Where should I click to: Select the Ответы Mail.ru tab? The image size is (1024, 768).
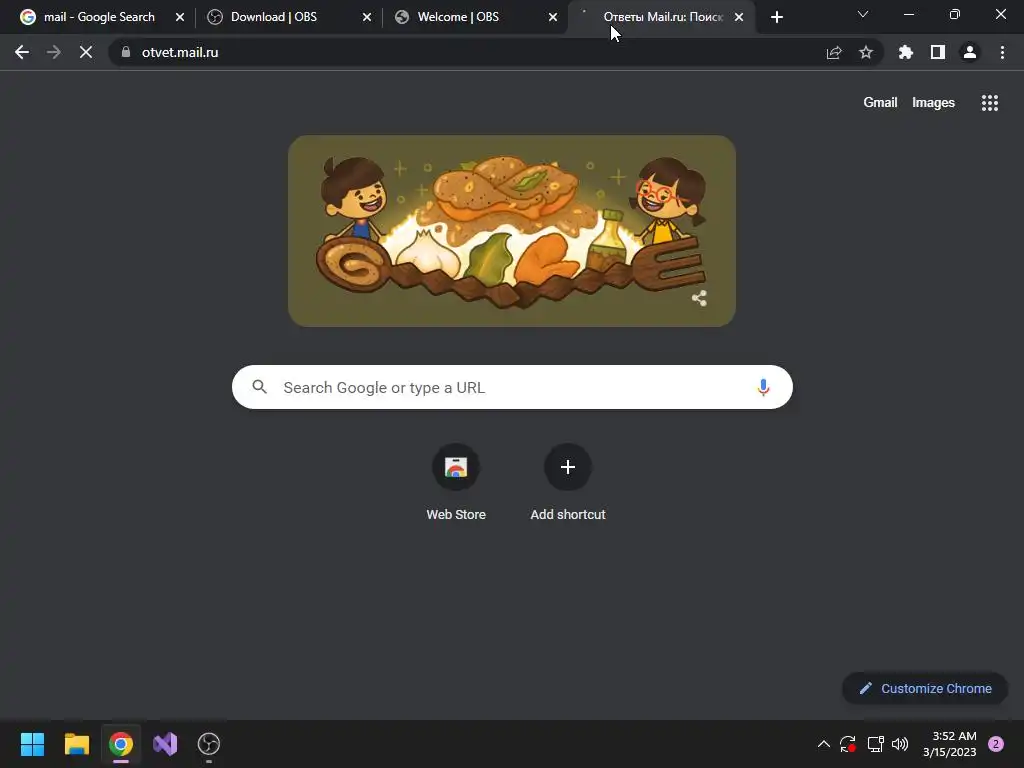(x=662, y=18)
